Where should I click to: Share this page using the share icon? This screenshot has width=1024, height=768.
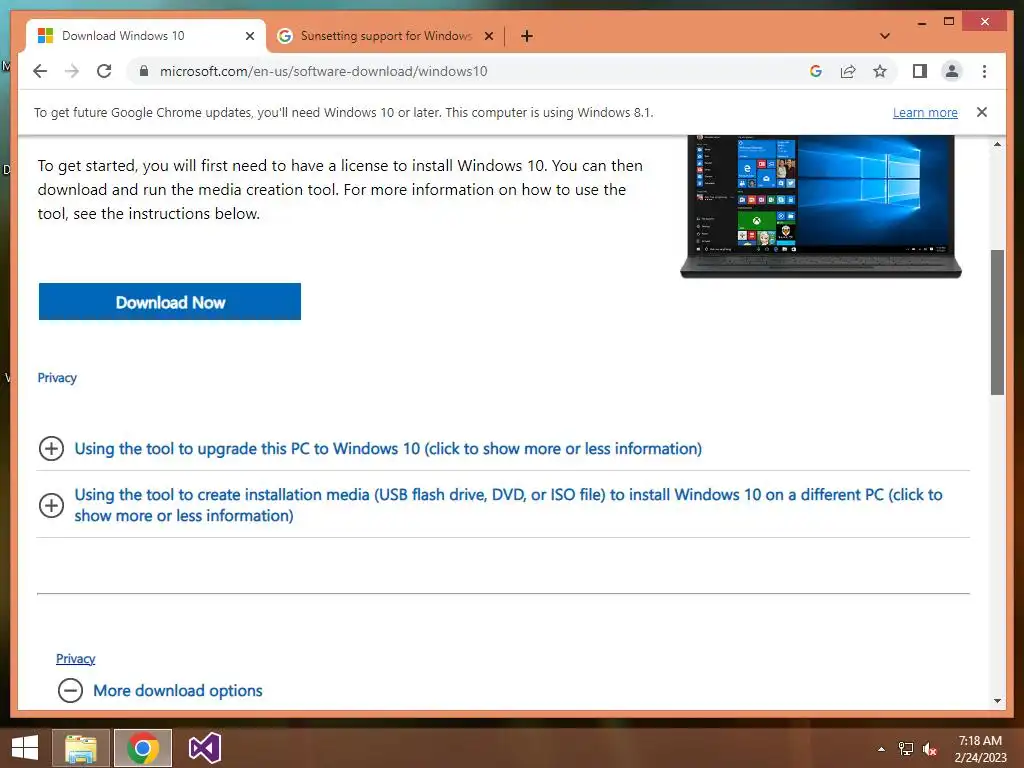[x=848, y=71]
